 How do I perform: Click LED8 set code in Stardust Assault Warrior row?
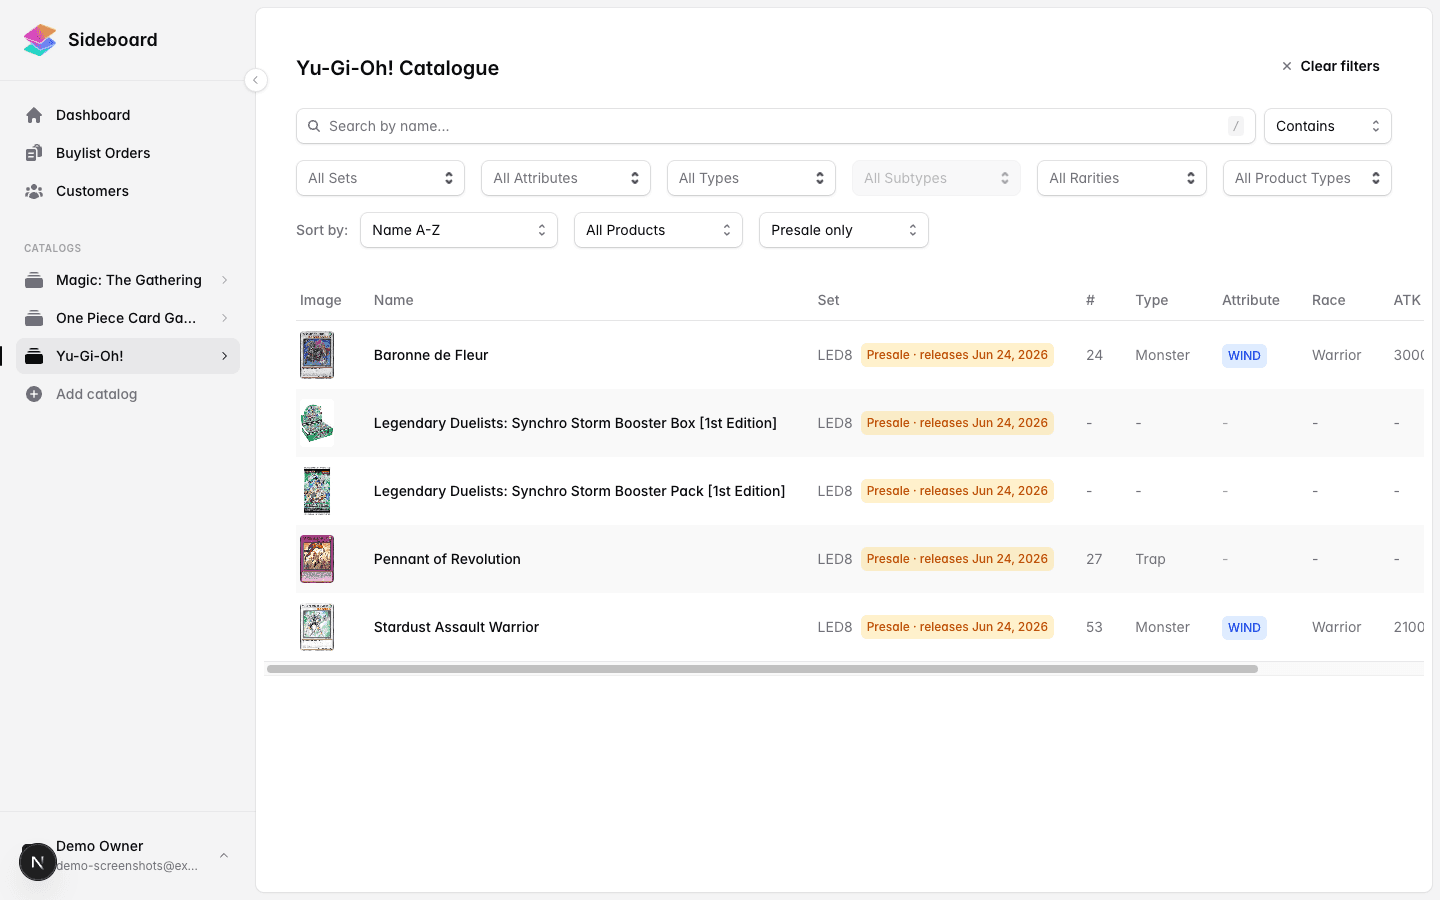pyautogui.click(x=835, y=627)
